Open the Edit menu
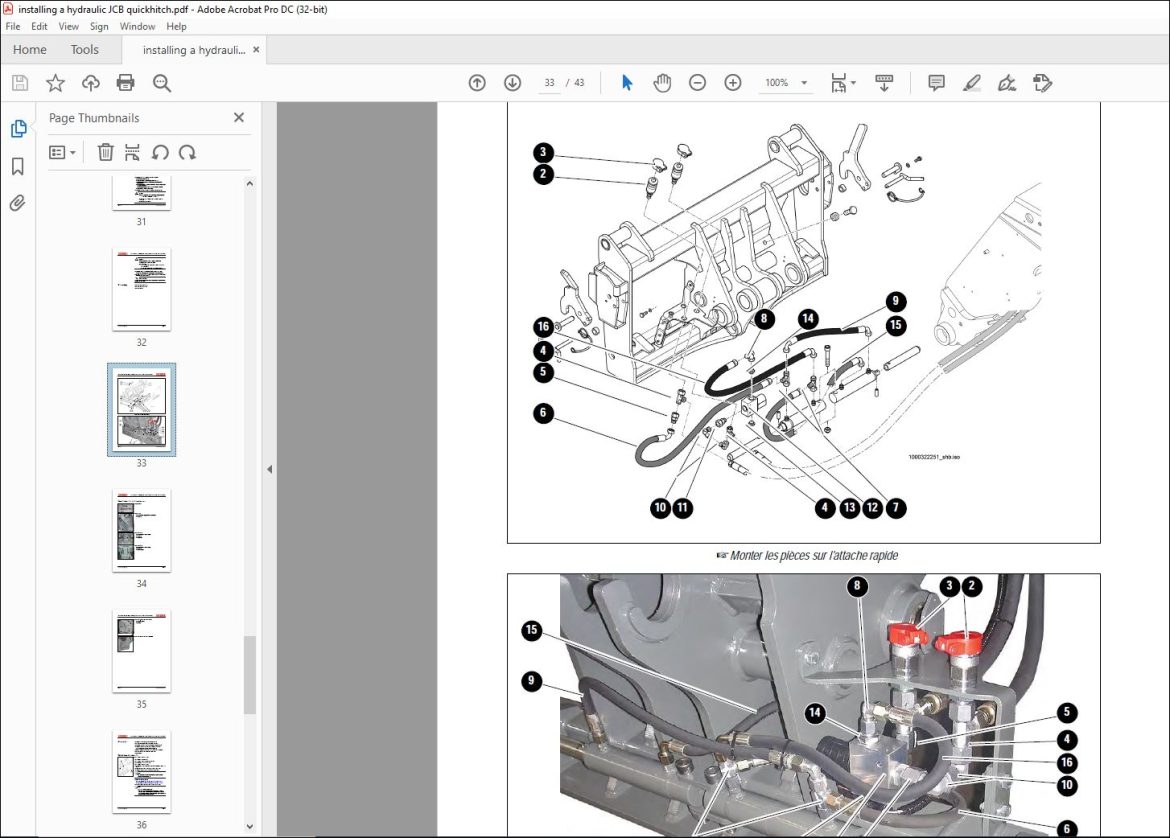This screenshot has height=838, width=1170. click(x=40, y=26)
